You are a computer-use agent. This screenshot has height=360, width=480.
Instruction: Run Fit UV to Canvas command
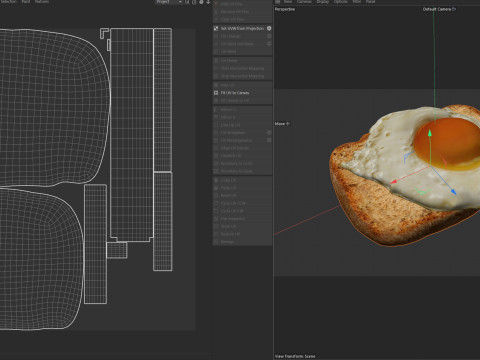242,93
